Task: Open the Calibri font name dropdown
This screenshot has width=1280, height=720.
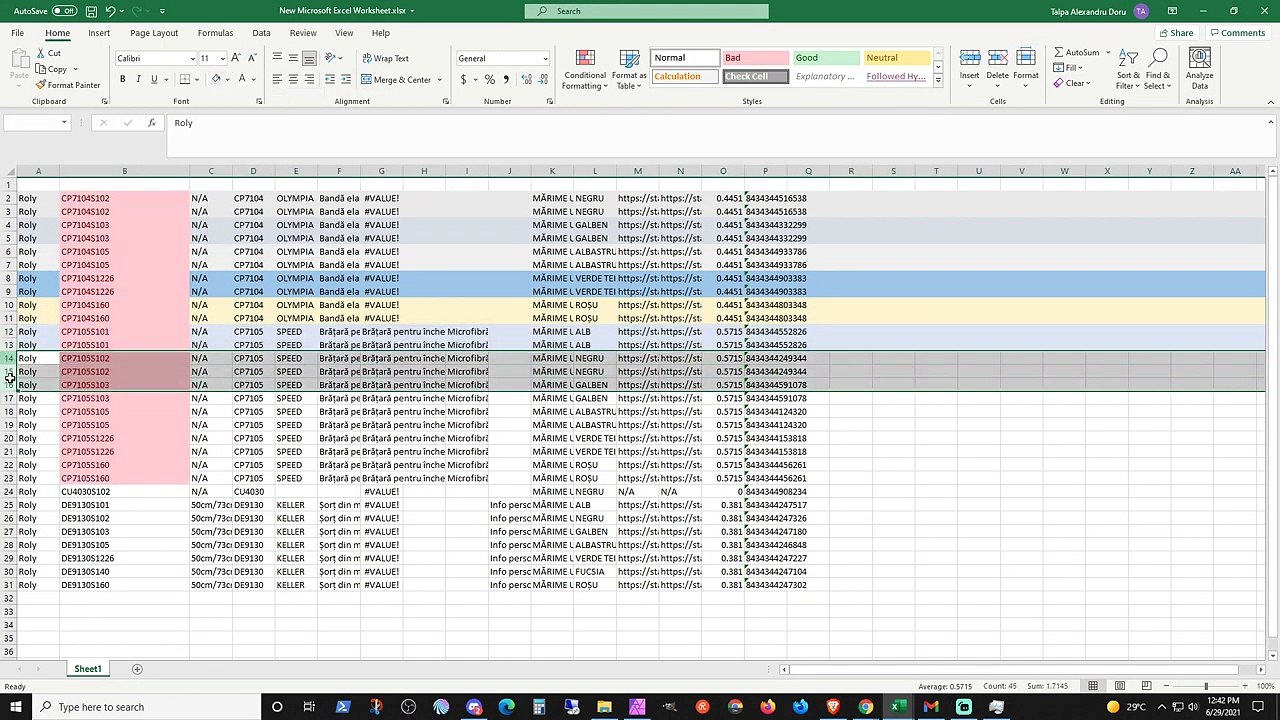Action: (192, 58)
